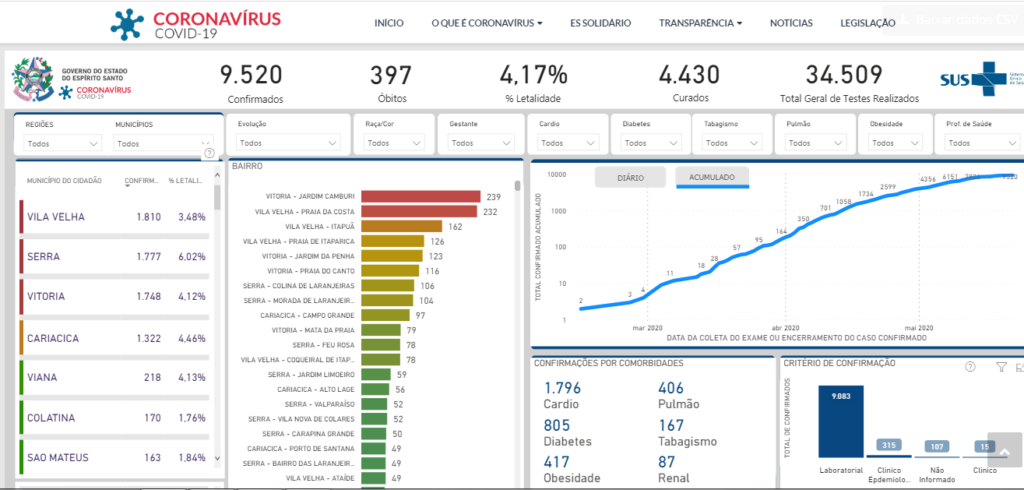Open the Transparência menu

[x=700, y=22]
